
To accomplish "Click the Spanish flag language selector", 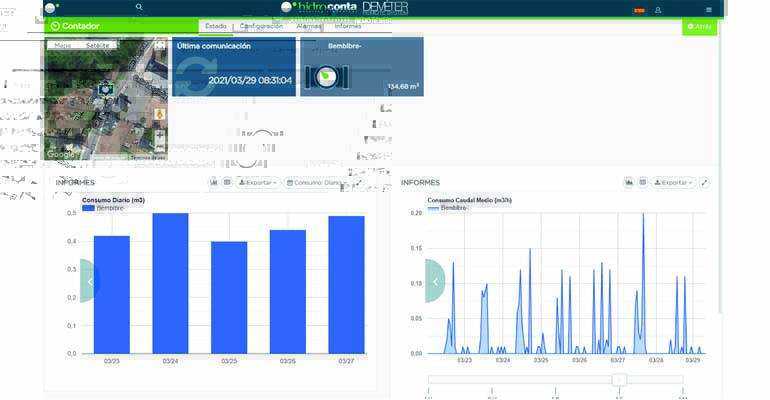I will tap(639, 10).
